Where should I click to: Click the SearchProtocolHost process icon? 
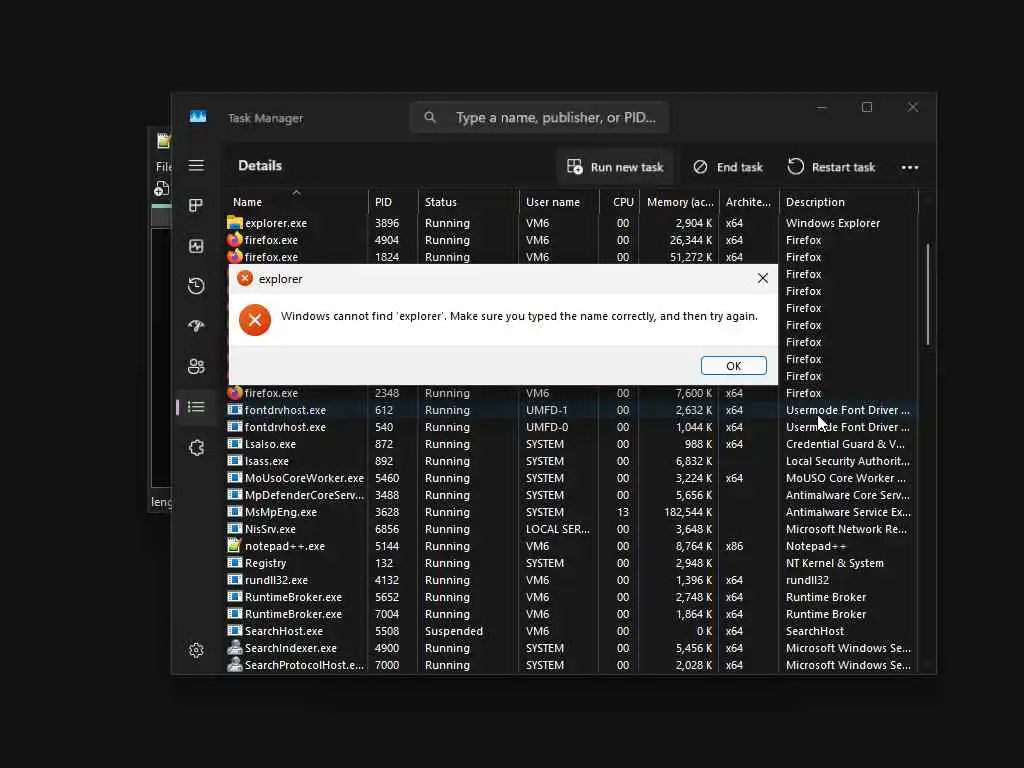click(x=234, y=664)
